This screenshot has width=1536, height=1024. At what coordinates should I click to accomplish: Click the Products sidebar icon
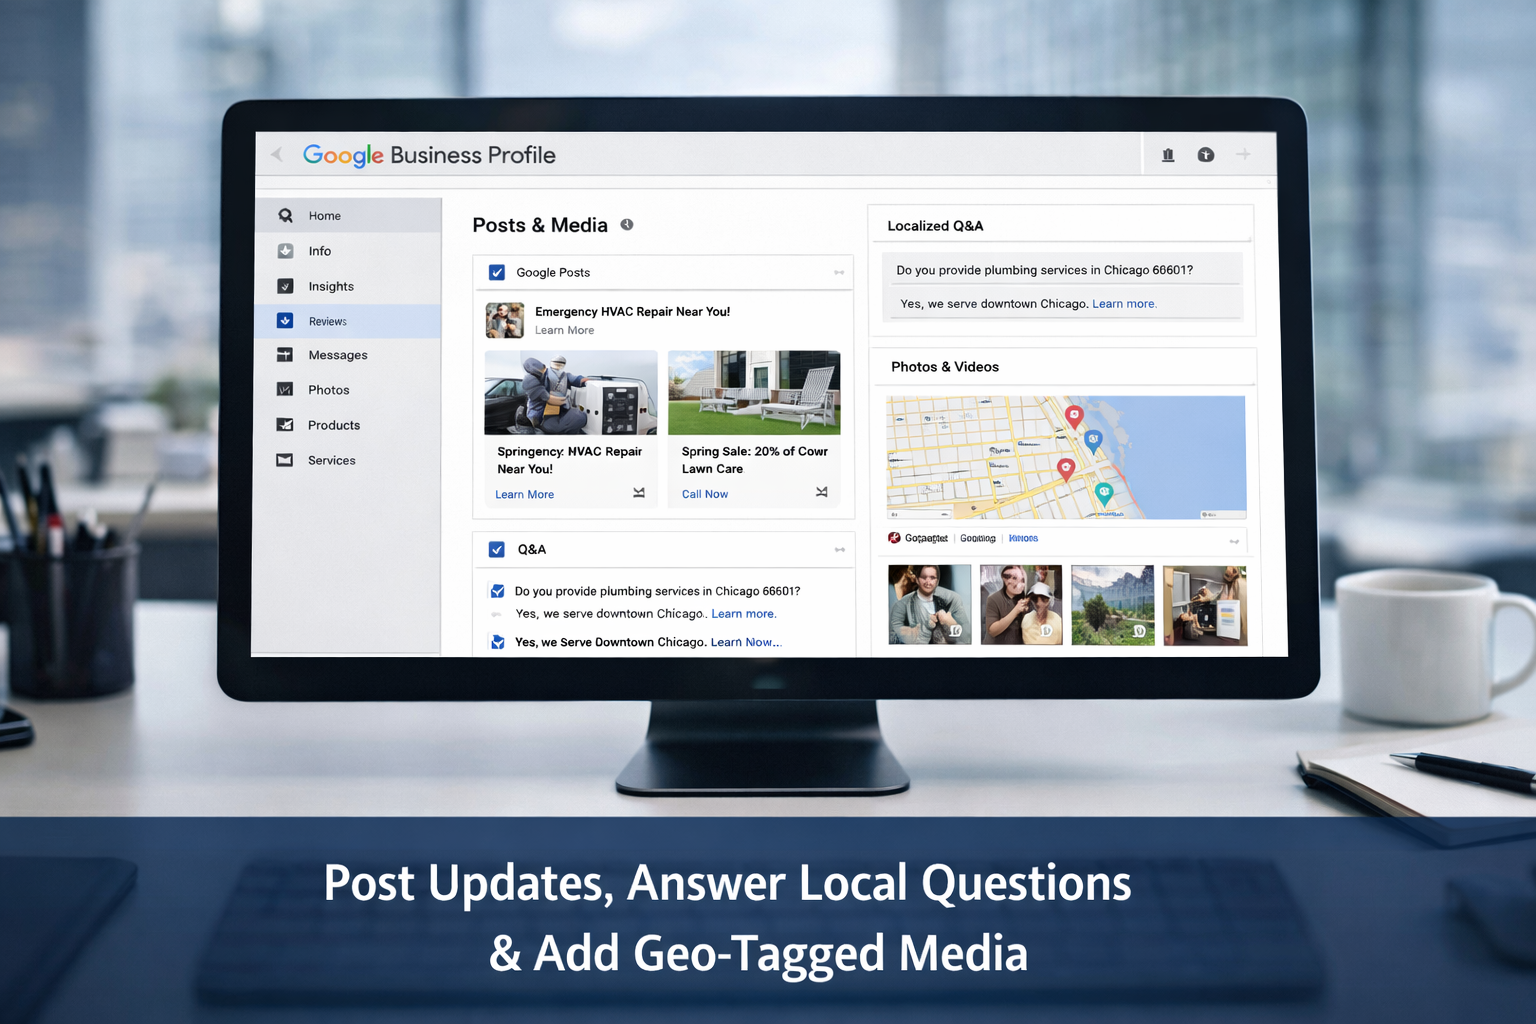click(285, 425)
